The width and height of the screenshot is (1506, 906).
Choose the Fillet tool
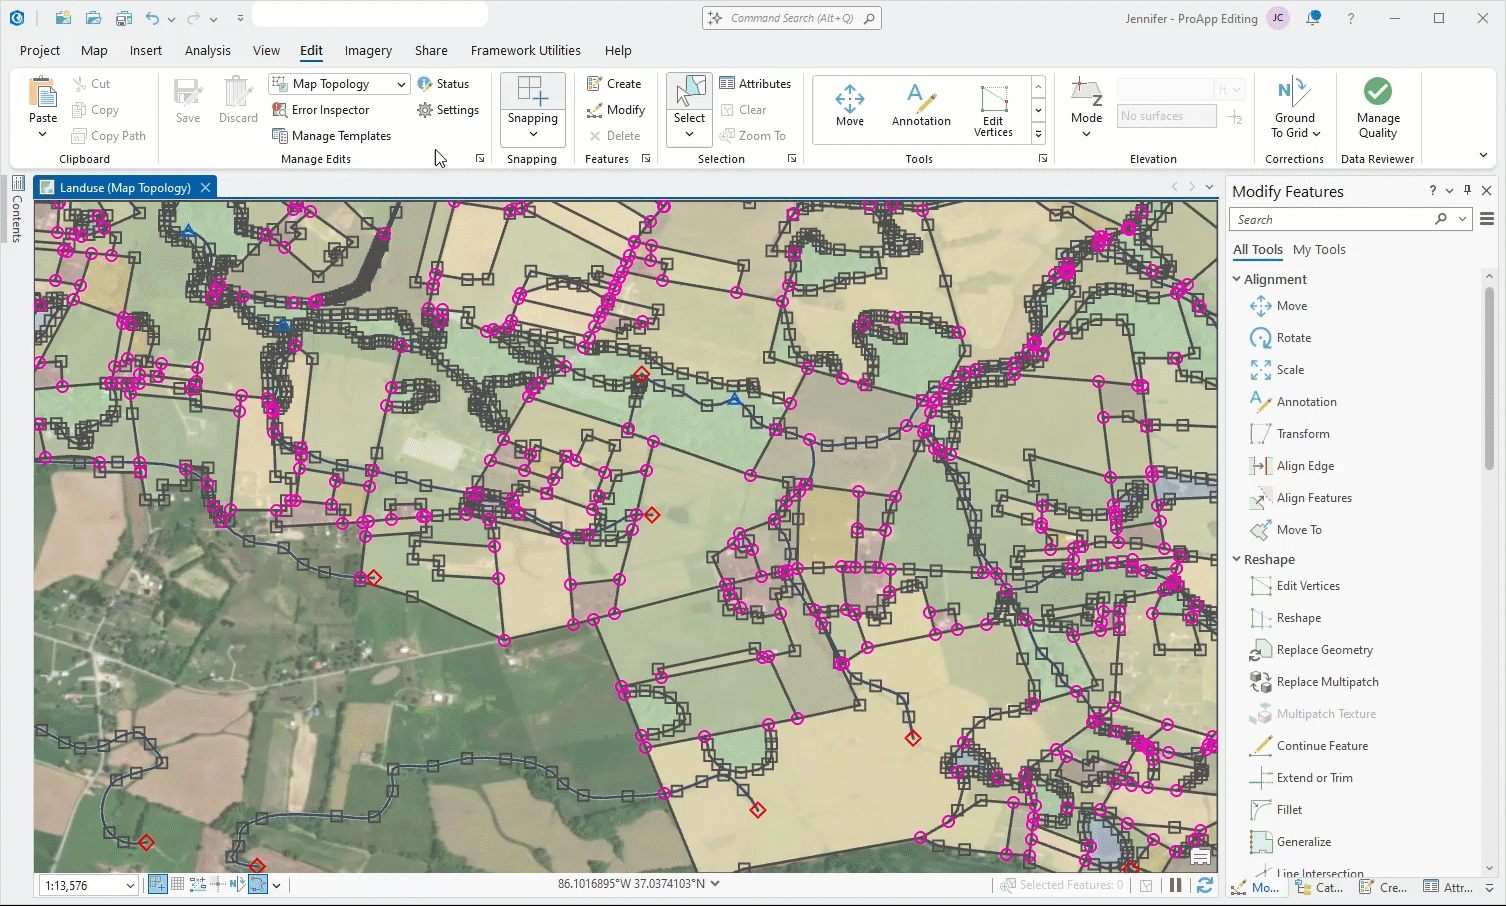tap(1276, 810)
